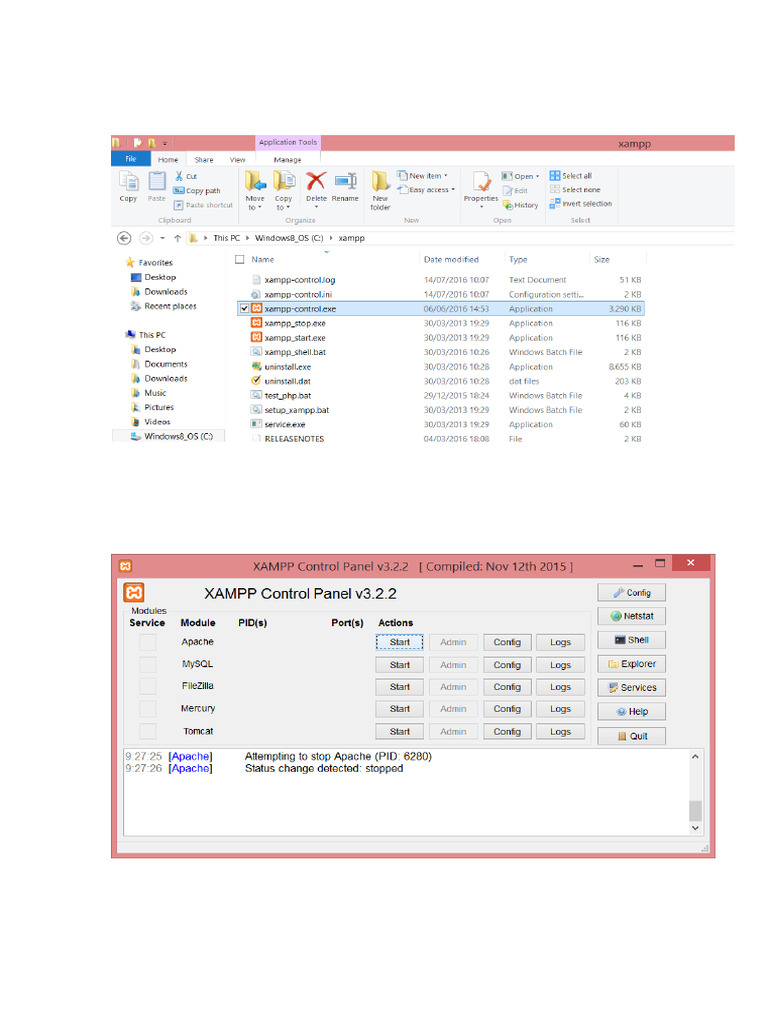The height and width of the screenshot is (1024, 768).
Task: Open the top-right Config button with wrench
Action: point(632,592)
